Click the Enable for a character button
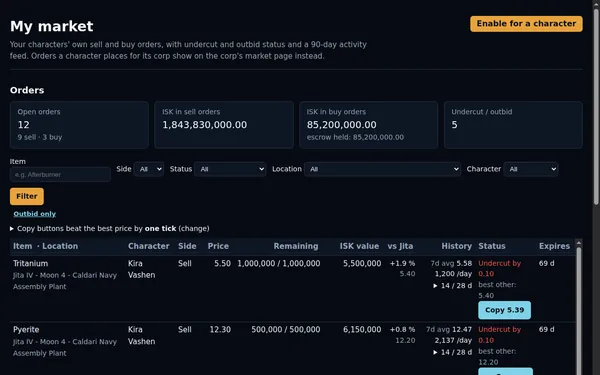 [x=526, y=24]
